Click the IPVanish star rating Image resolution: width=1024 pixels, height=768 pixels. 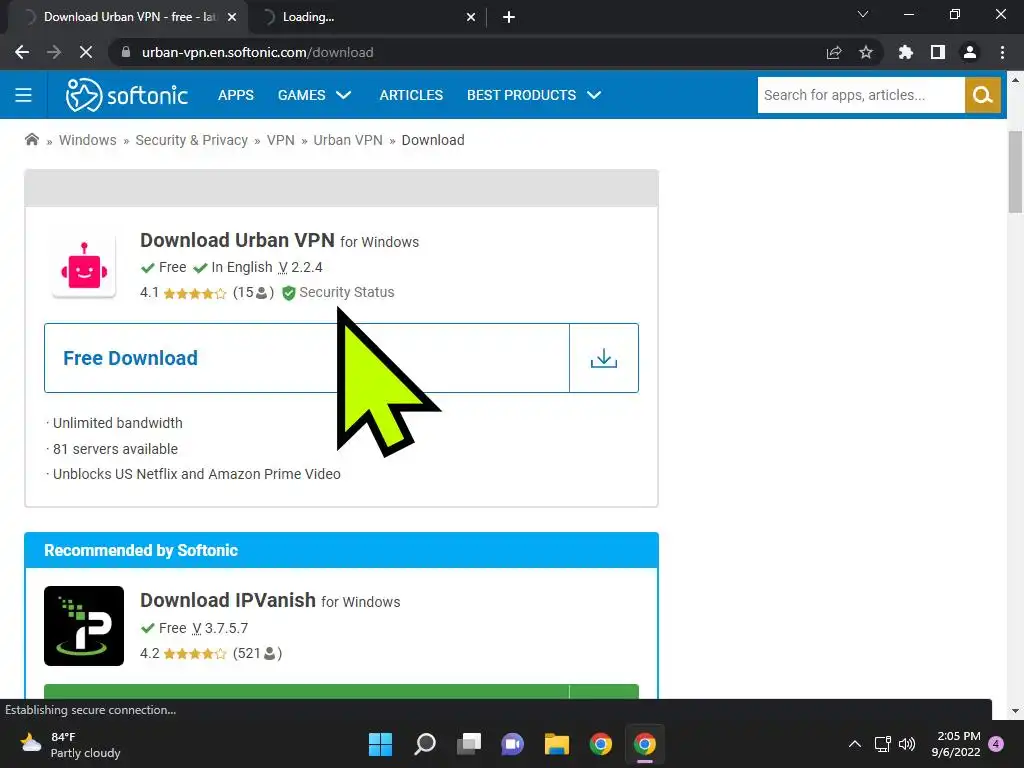coord(195,654)
